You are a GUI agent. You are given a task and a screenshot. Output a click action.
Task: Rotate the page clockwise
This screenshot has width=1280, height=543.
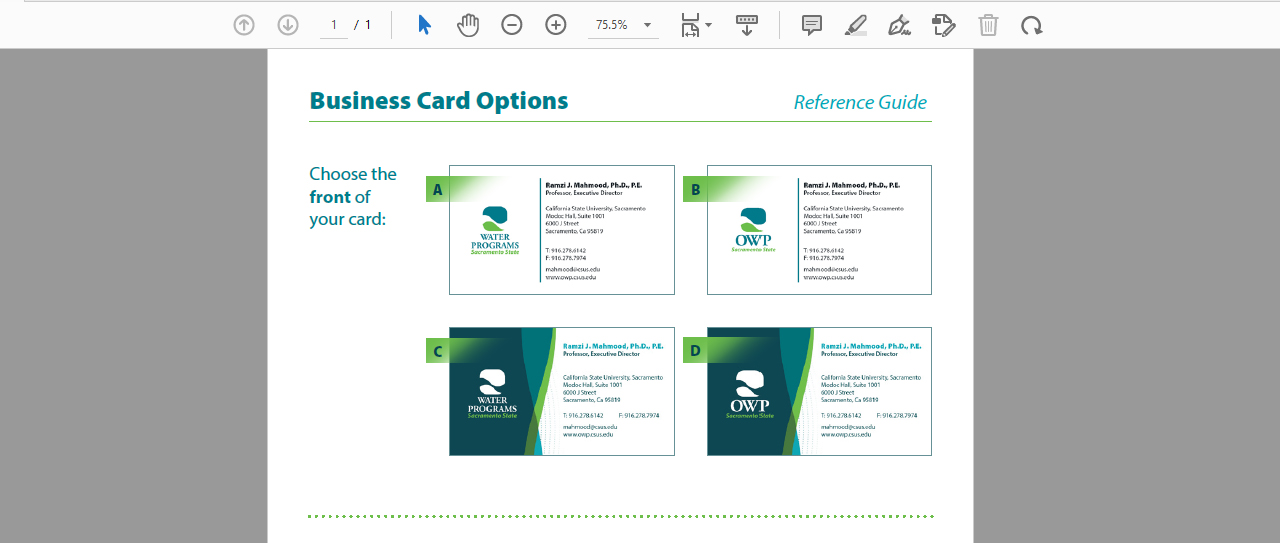tap(1031, 25)
